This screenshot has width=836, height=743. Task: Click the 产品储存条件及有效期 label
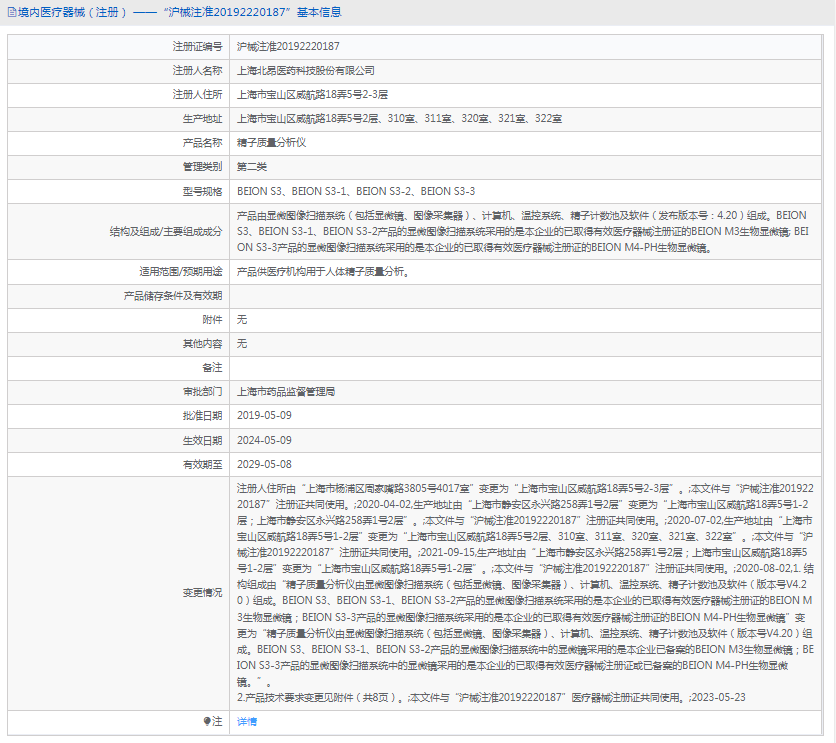173,296
